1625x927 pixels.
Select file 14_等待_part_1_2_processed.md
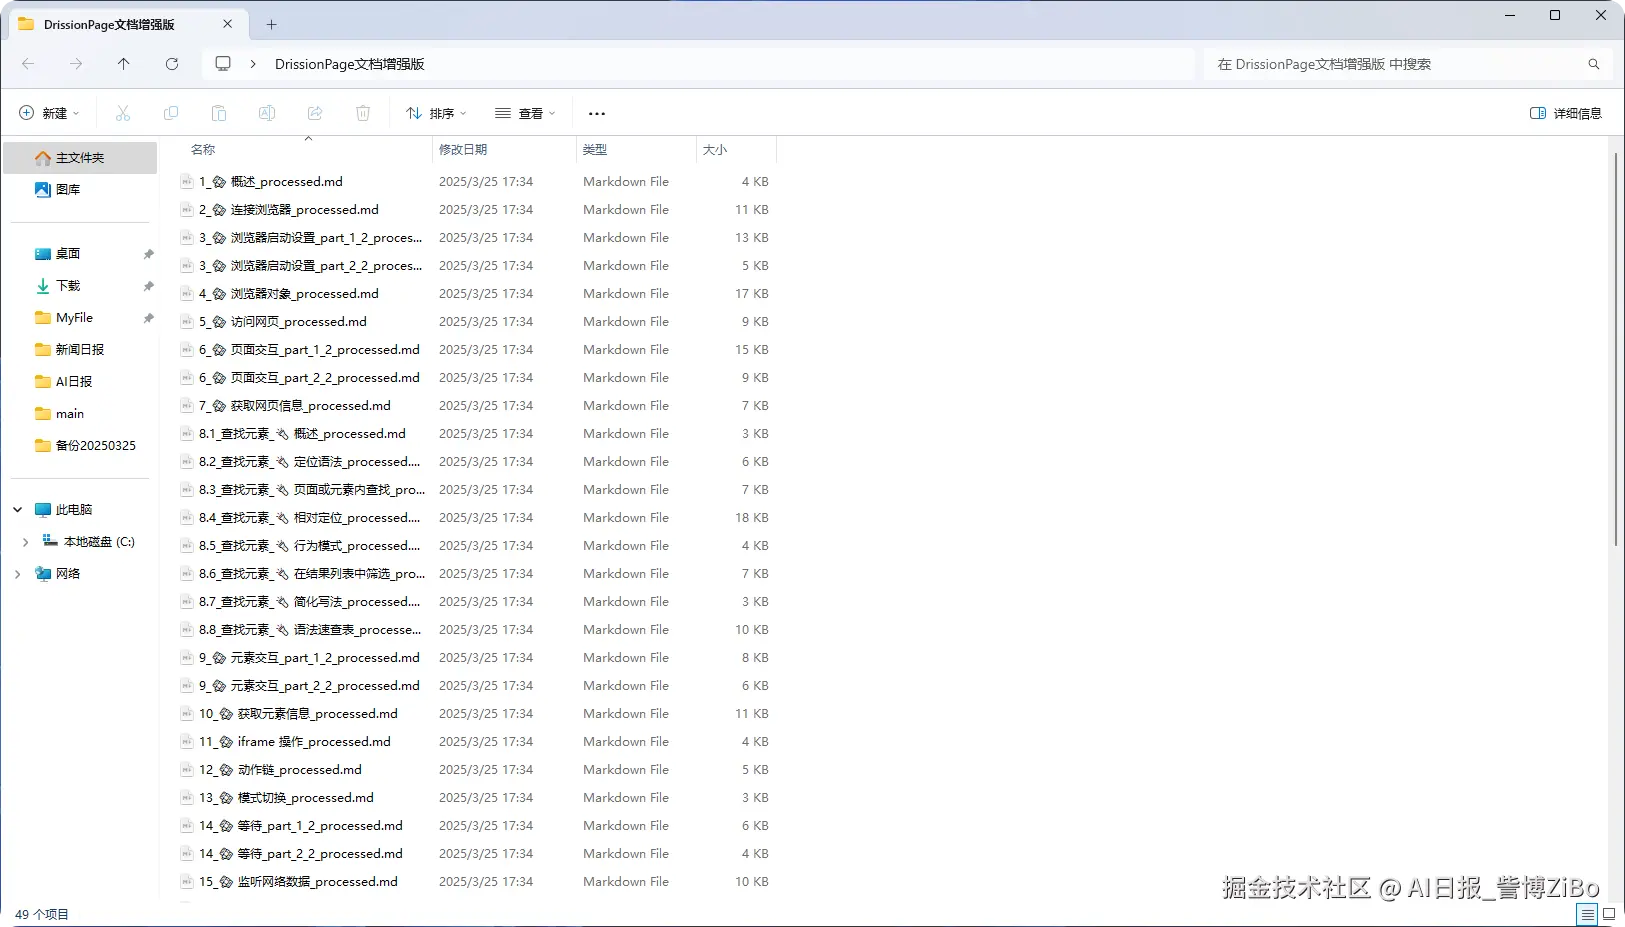(x=478, y=826)
